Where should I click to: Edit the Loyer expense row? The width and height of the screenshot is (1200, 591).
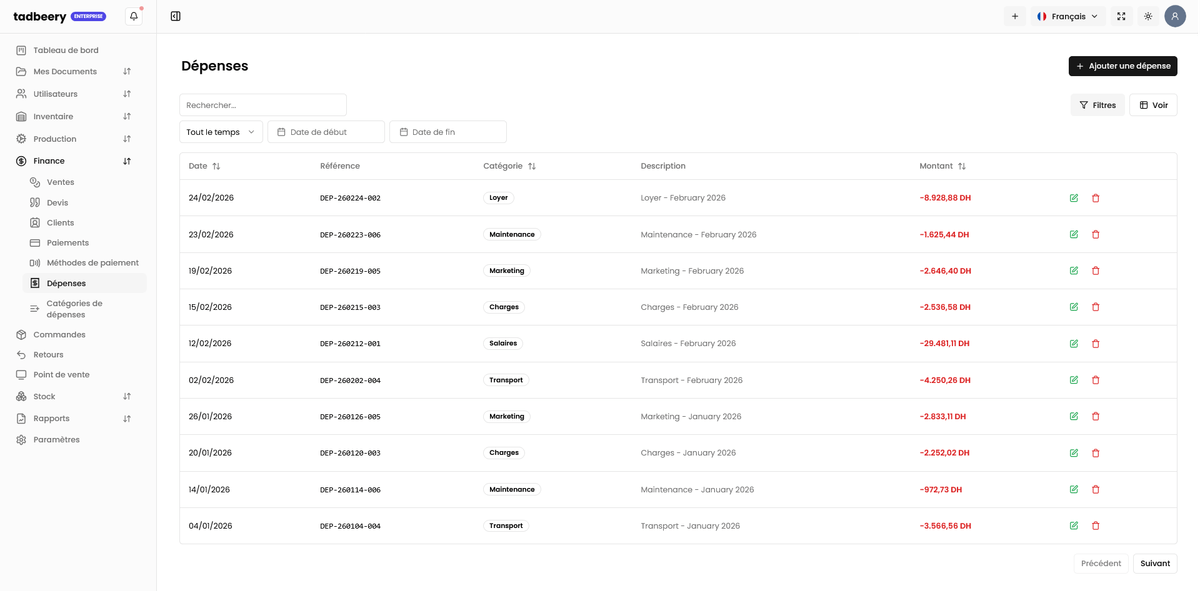1074,198
